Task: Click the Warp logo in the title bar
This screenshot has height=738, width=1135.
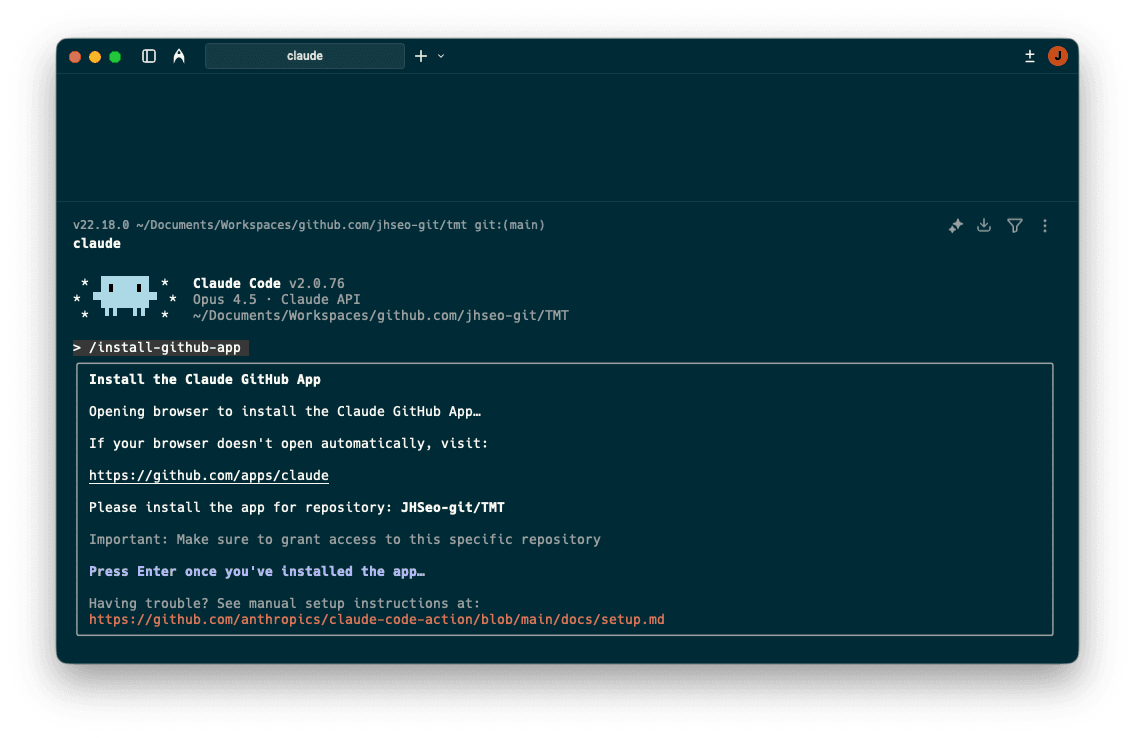Action: [x=179, y=56]
